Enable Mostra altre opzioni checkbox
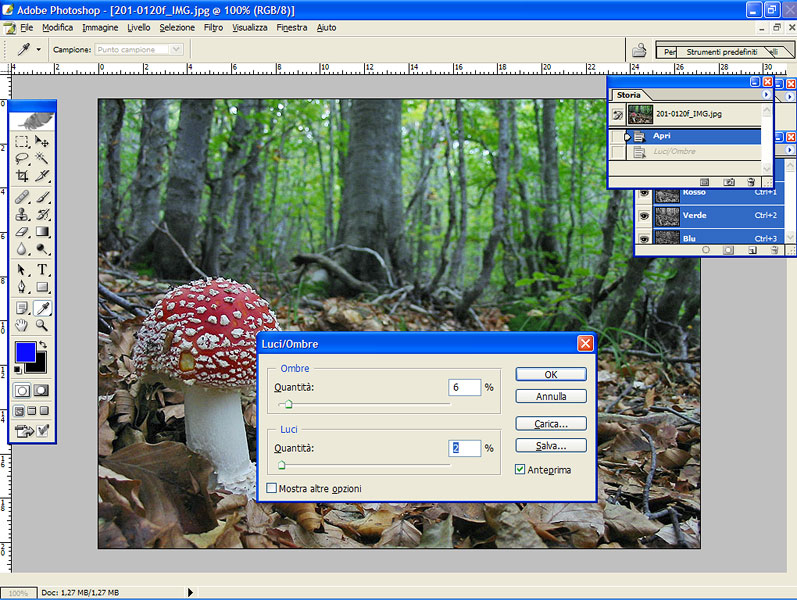Viewport: 797px width, 600px height. pos(271,488)
